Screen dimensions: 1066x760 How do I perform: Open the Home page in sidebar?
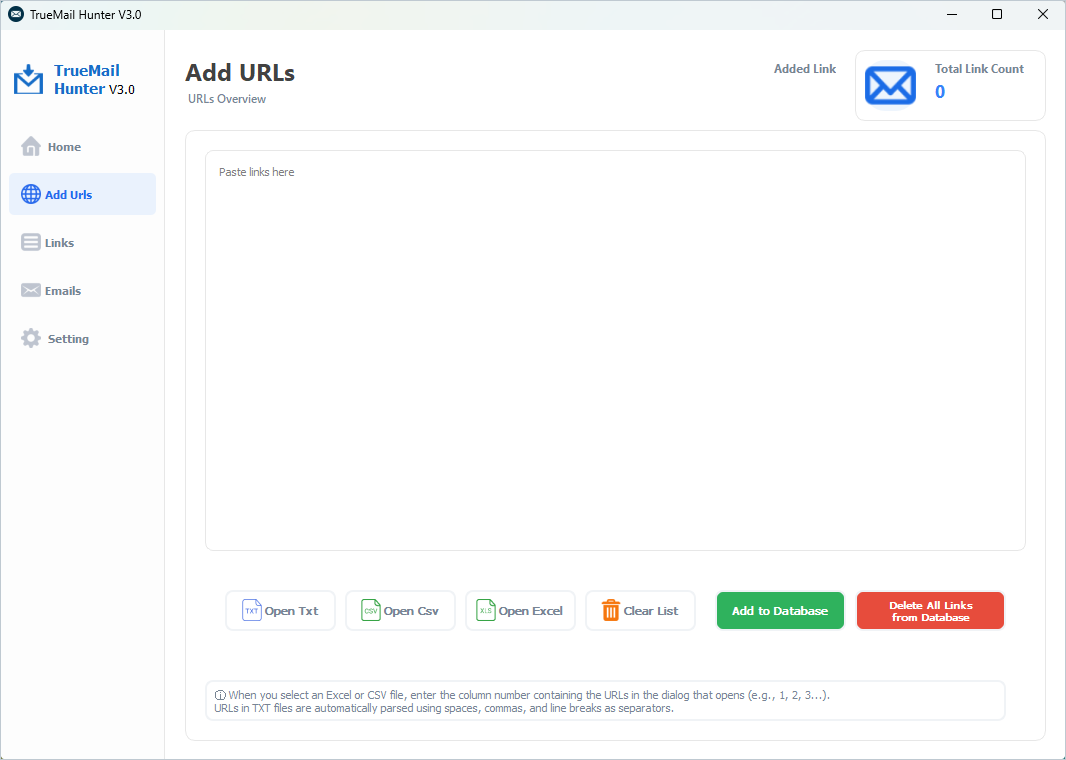tap(82, 147)
